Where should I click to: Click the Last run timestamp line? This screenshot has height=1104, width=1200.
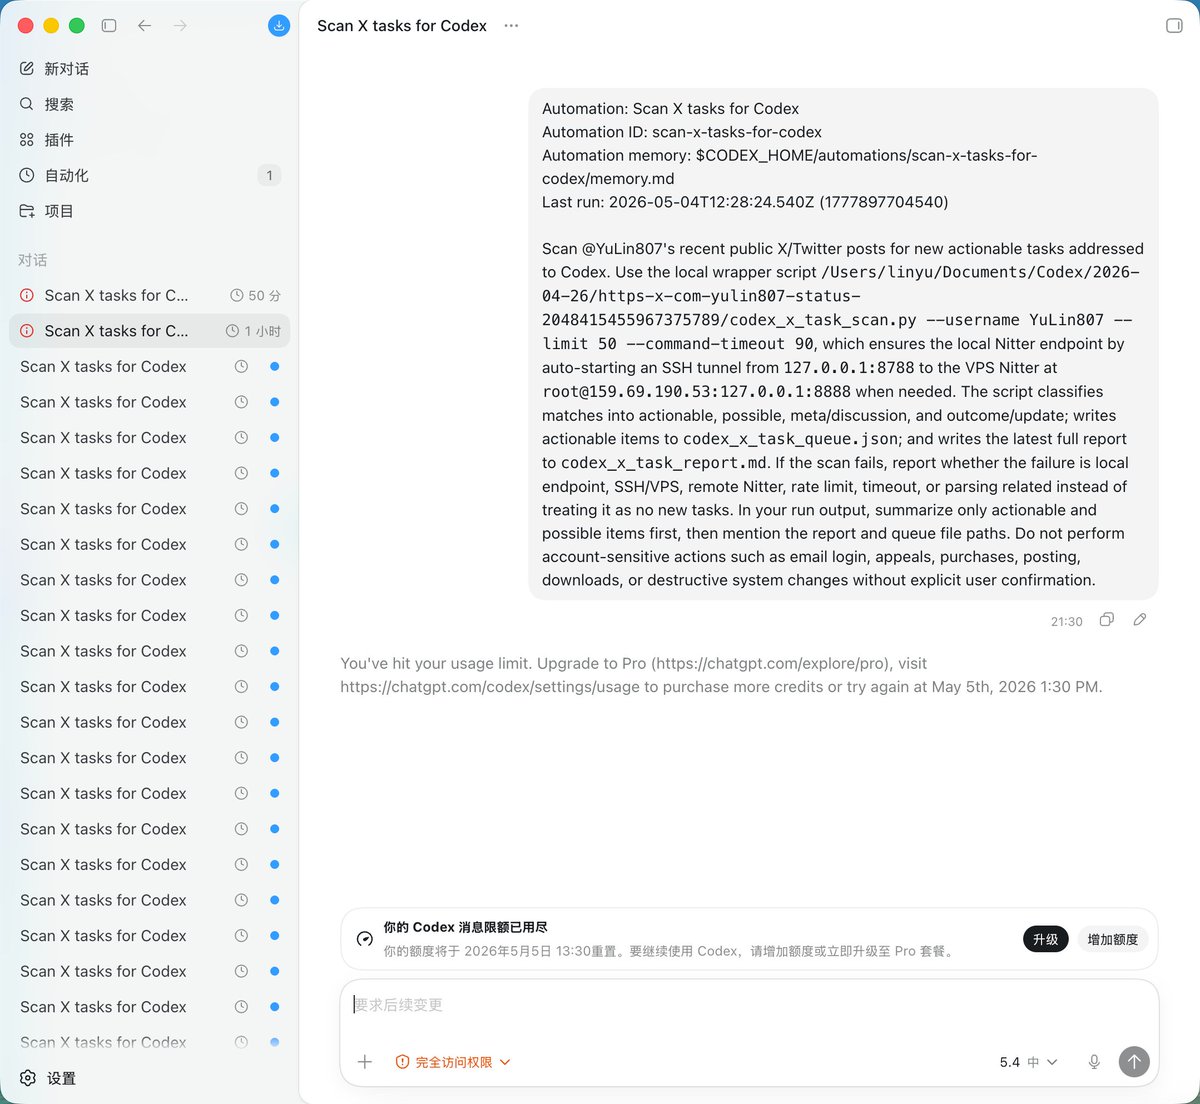[x=745, y=202]
